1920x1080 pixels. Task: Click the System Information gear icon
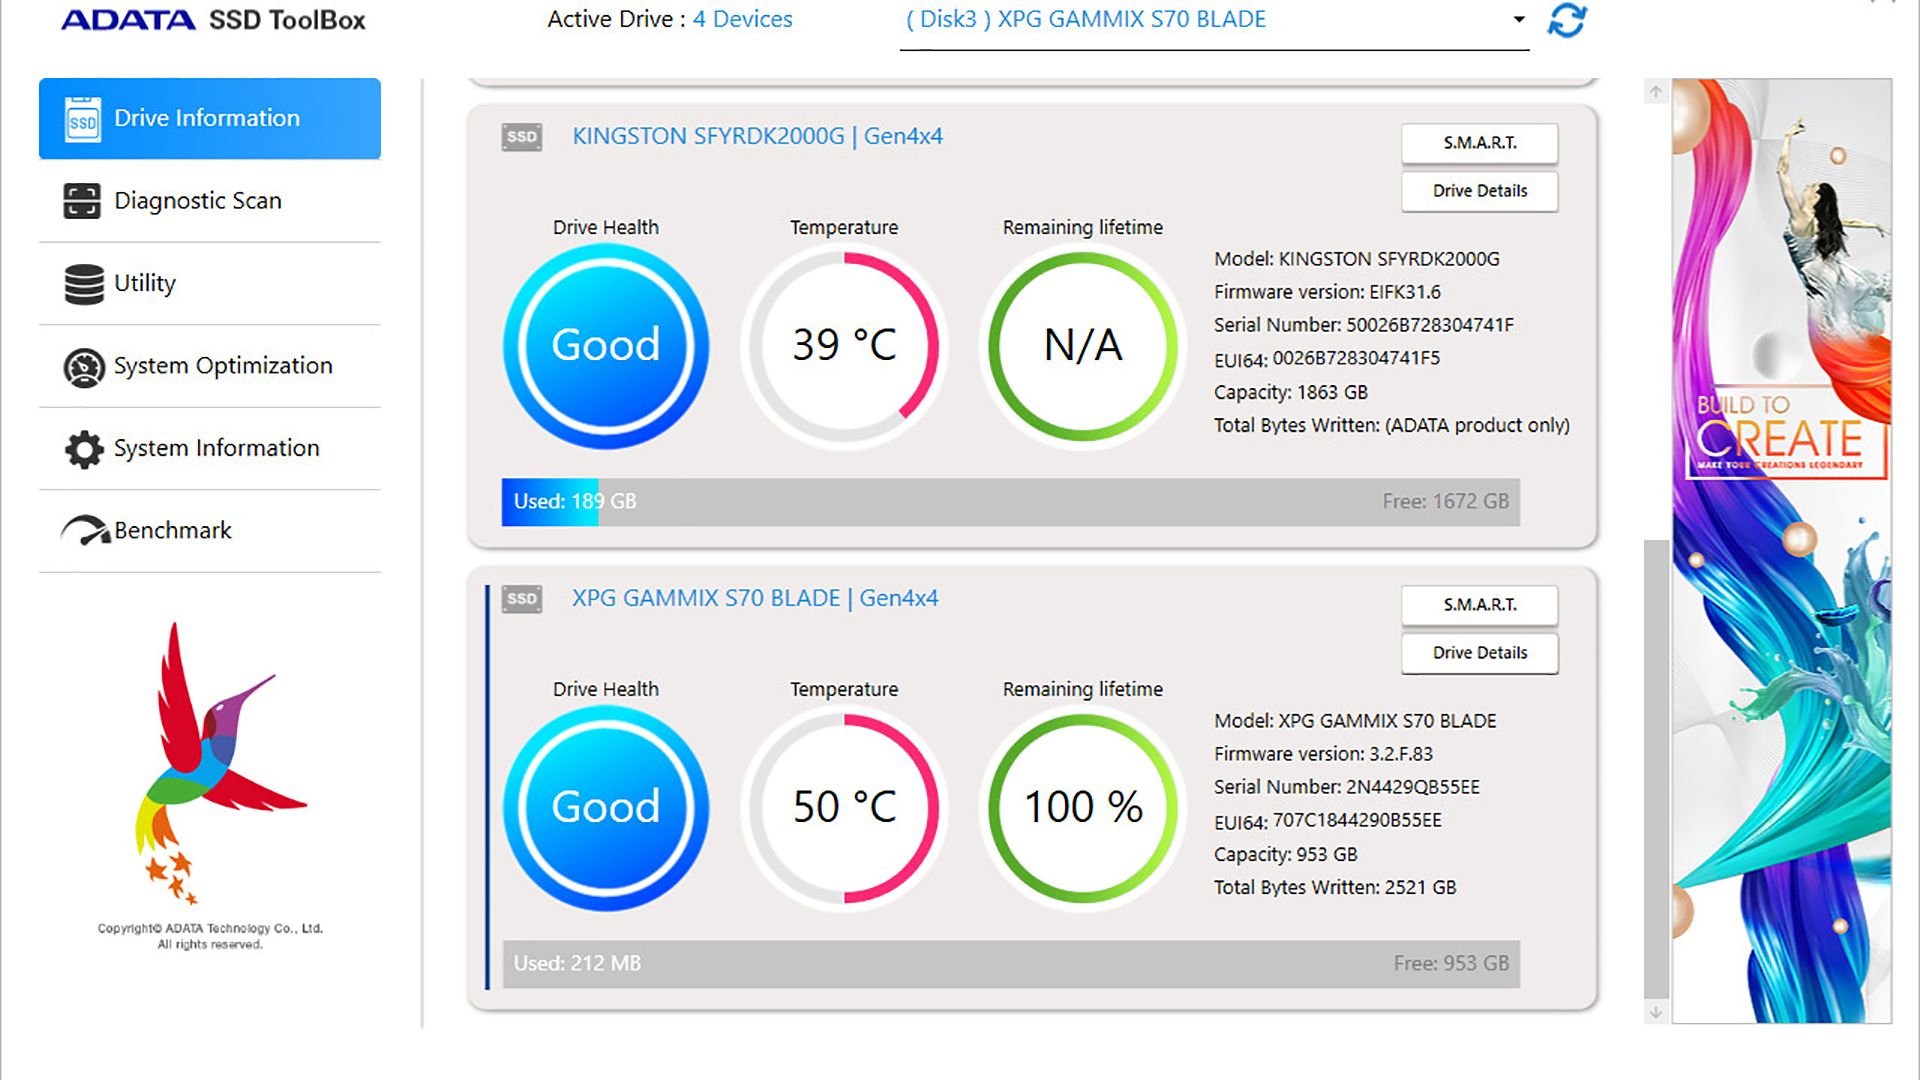pyautogui.click(x=84, y=449)
